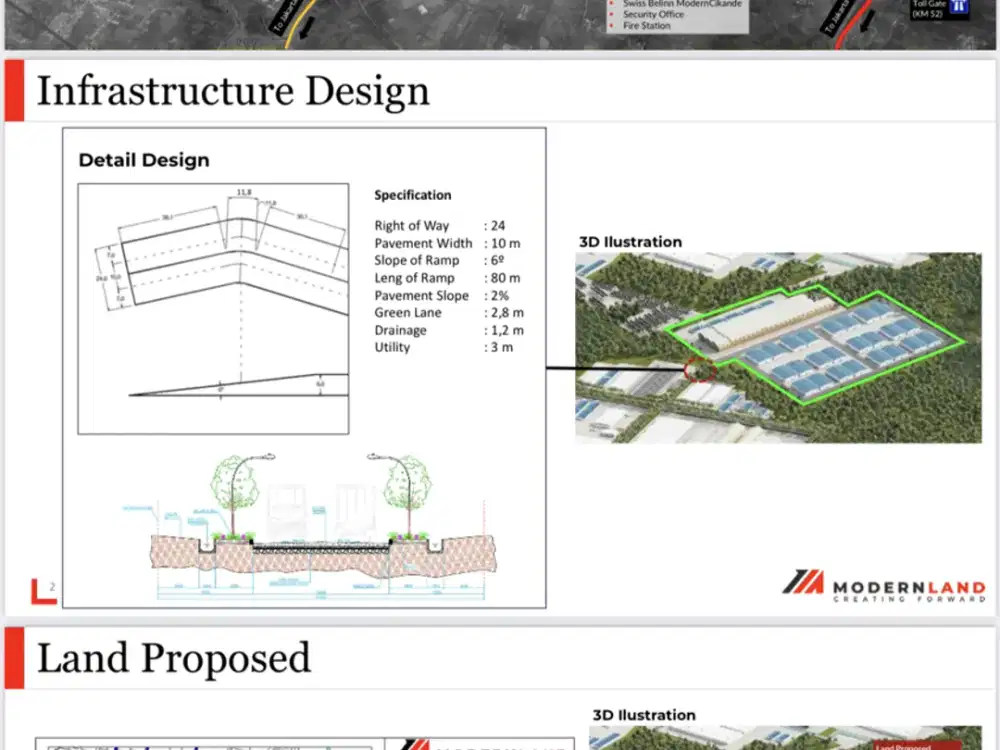This screenshot has width=1000, height=750.
Task: Click the Right of Way specification row
Action: [x=440, y=226]
